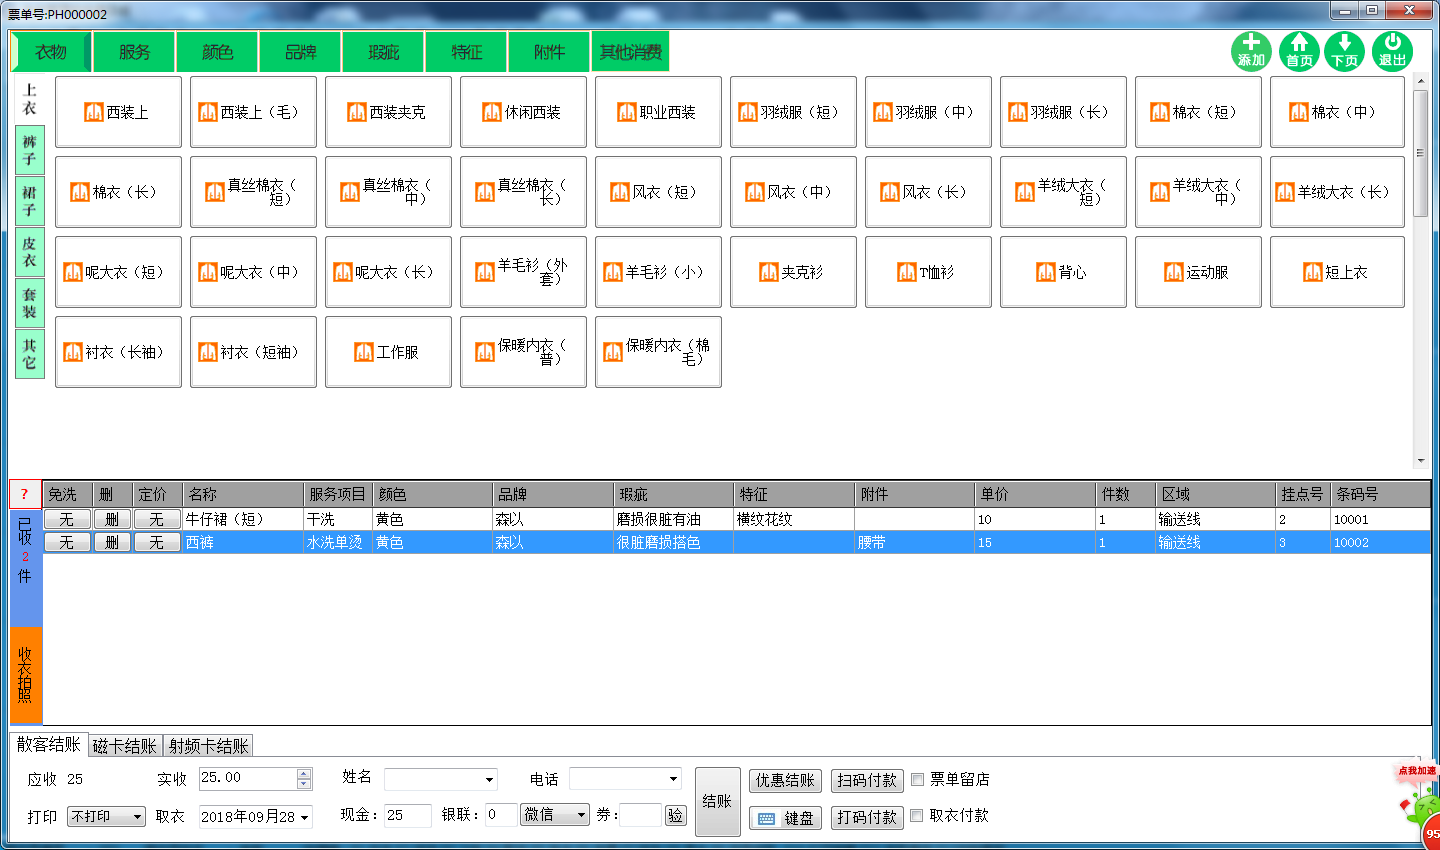This screenshot has width=1440, height=850.
Task: Click the orange 收衣拍照 side button
Action: pos(25,675)
